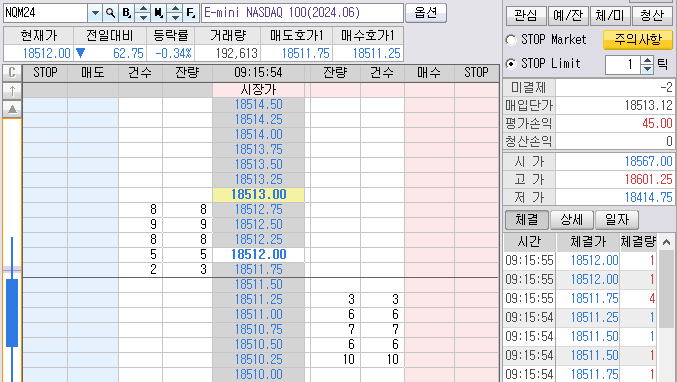Click price 18512.75 in the ladder
The width and height of the screenshot is (677, 382).
(x=258, y=210)
